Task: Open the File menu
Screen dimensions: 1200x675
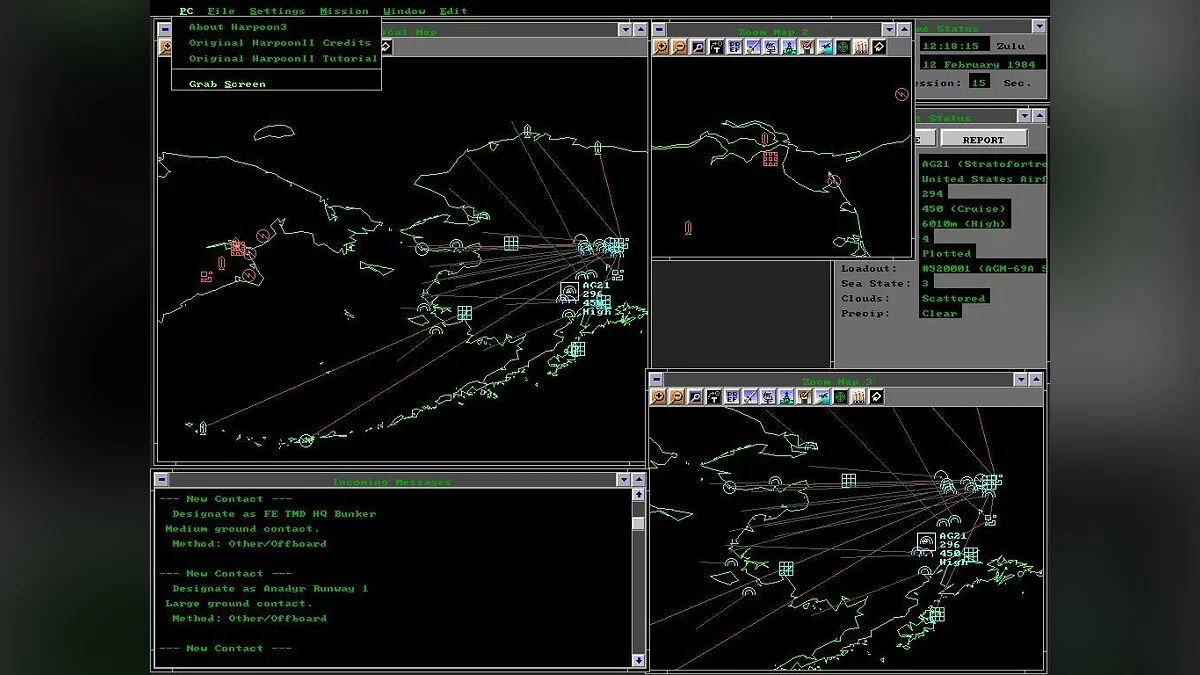Action: pyautogui.click(x=221, y=11)
